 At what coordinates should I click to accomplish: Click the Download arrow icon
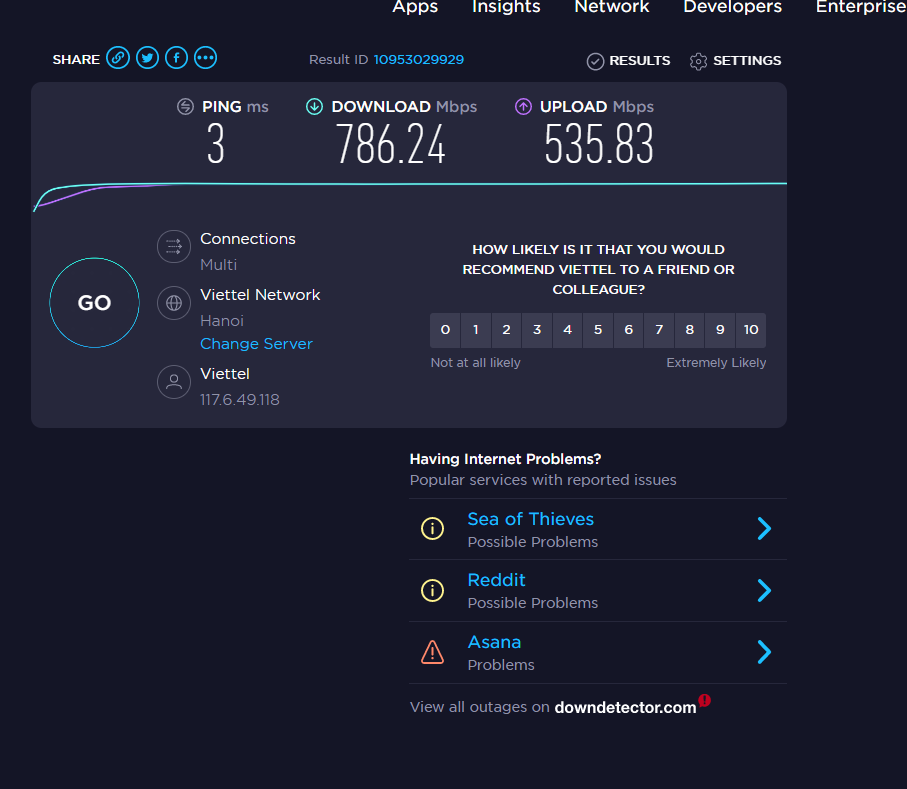point(314,106)
